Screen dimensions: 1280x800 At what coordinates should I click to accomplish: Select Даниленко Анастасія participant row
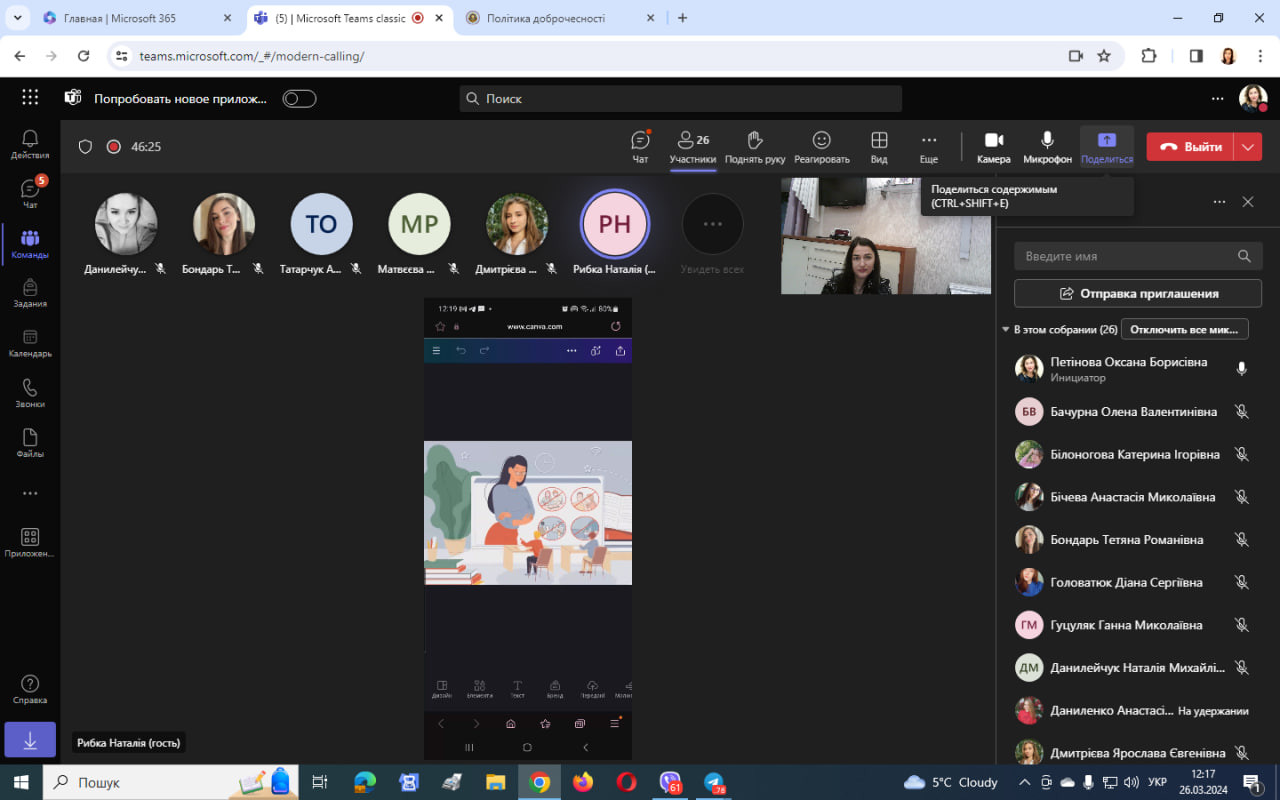click(x=1133, y=710)
